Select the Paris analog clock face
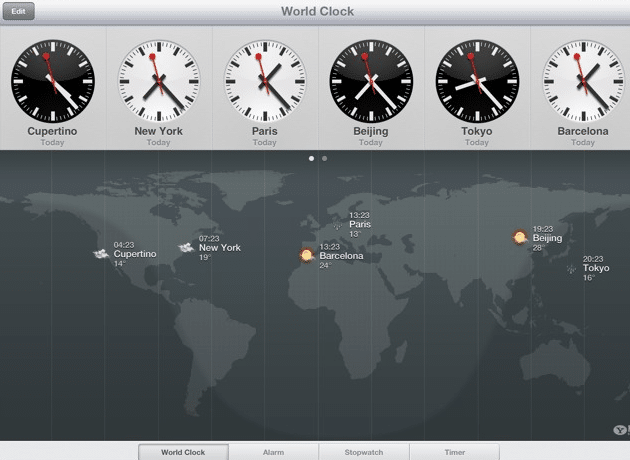 265,81
